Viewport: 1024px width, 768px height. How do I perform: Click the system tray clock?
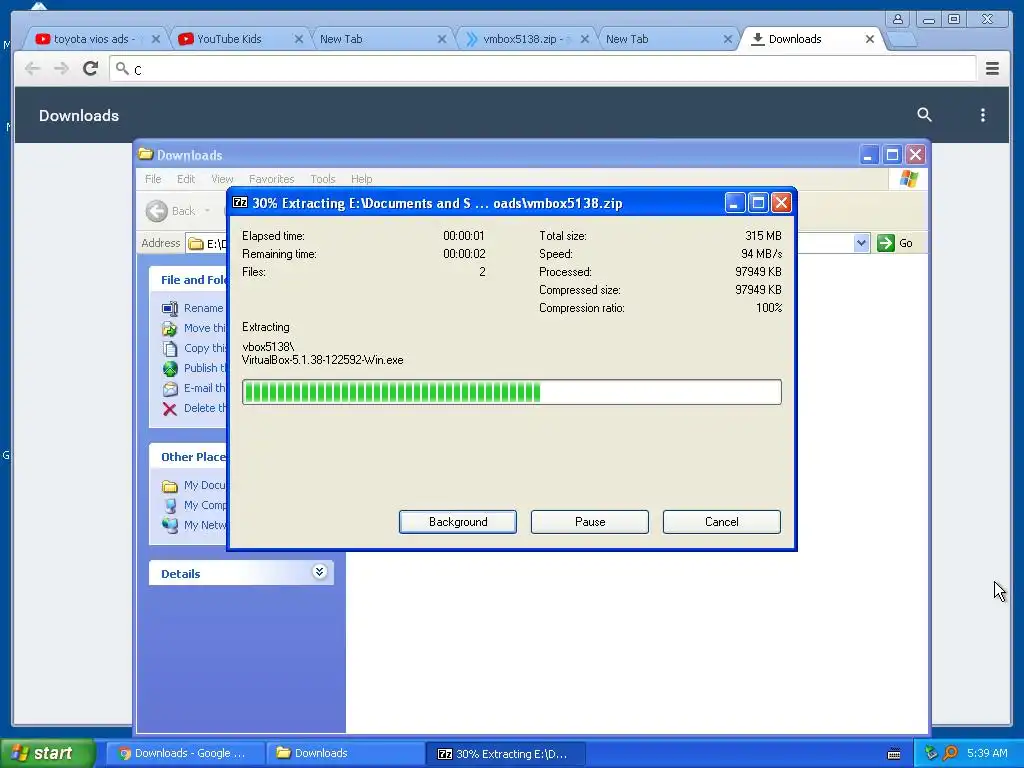[987, 753]
